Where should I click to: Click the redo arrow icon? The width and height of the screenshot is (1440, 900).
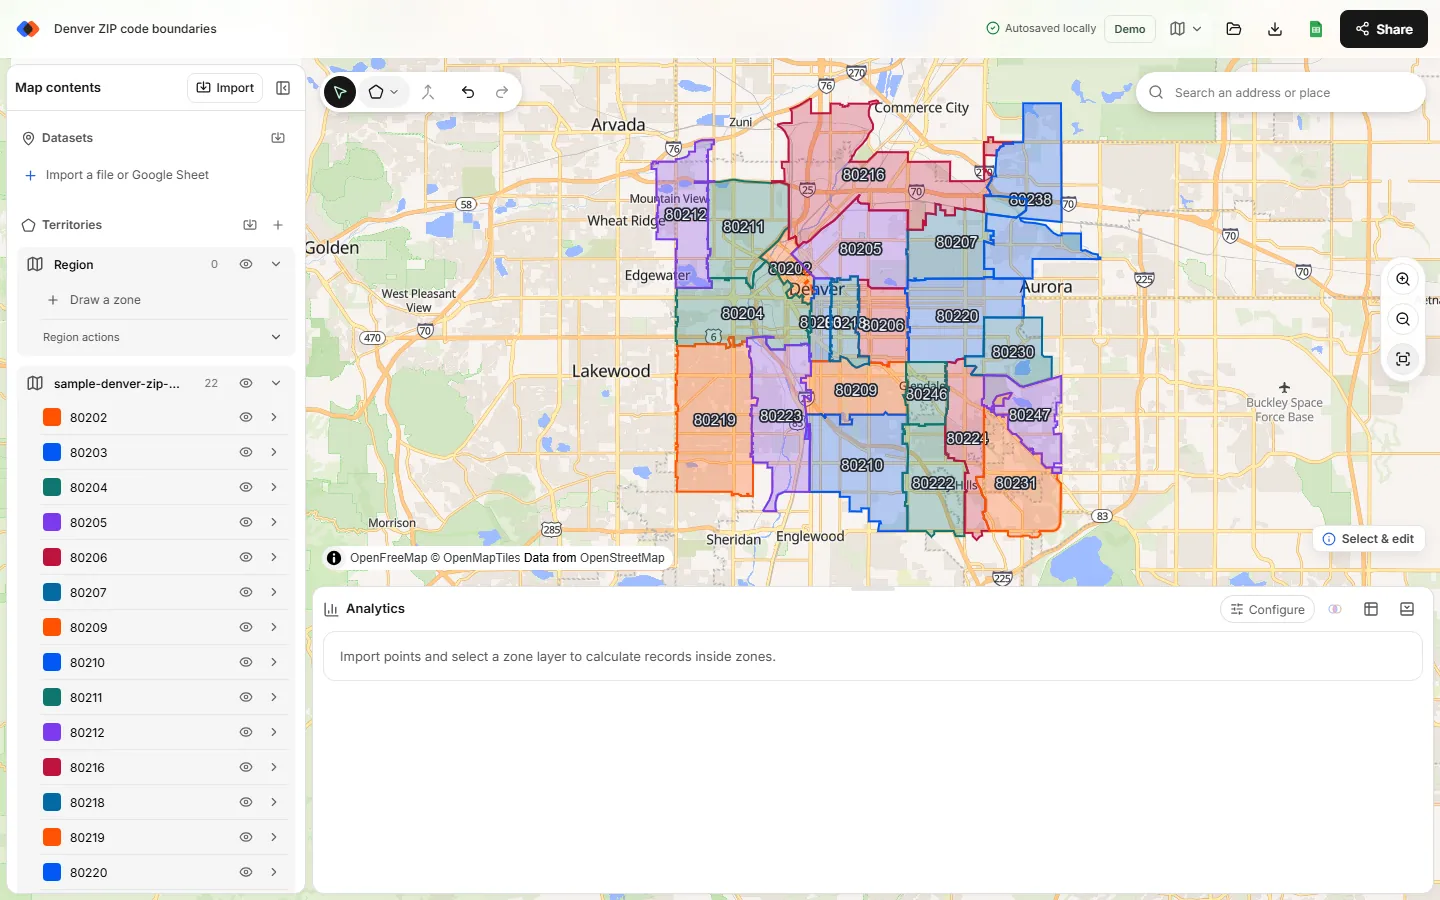[502, 92]
